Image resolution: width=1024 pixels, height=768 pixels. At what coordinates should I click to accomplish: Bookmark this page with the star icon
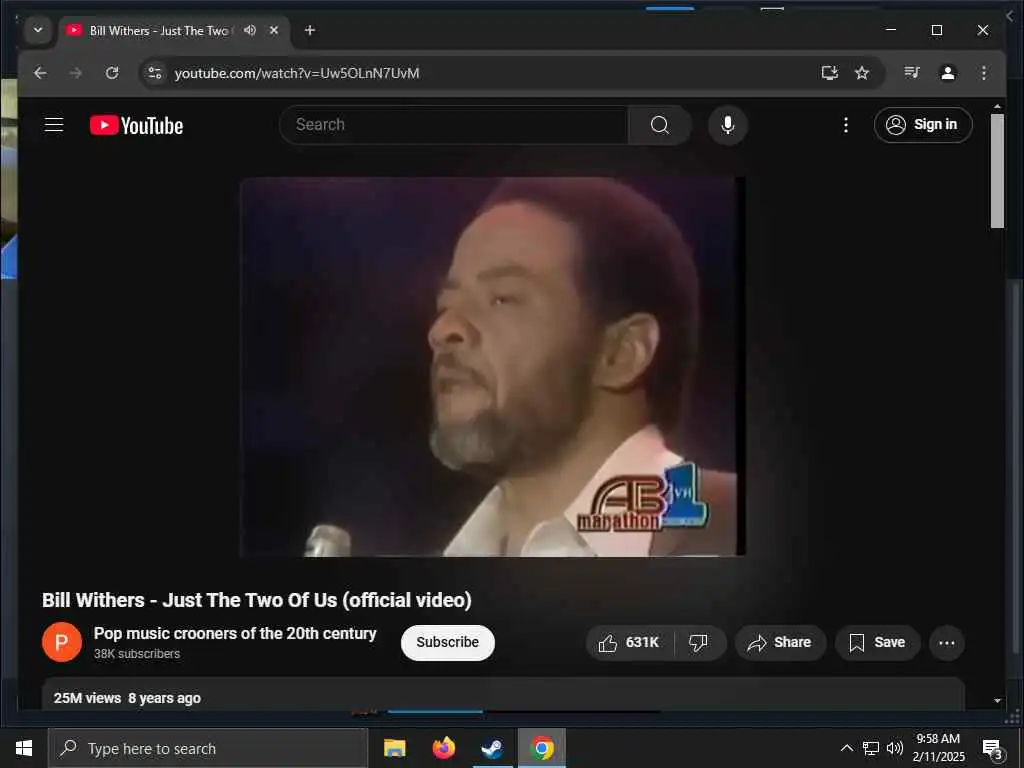tap(862, 73)
